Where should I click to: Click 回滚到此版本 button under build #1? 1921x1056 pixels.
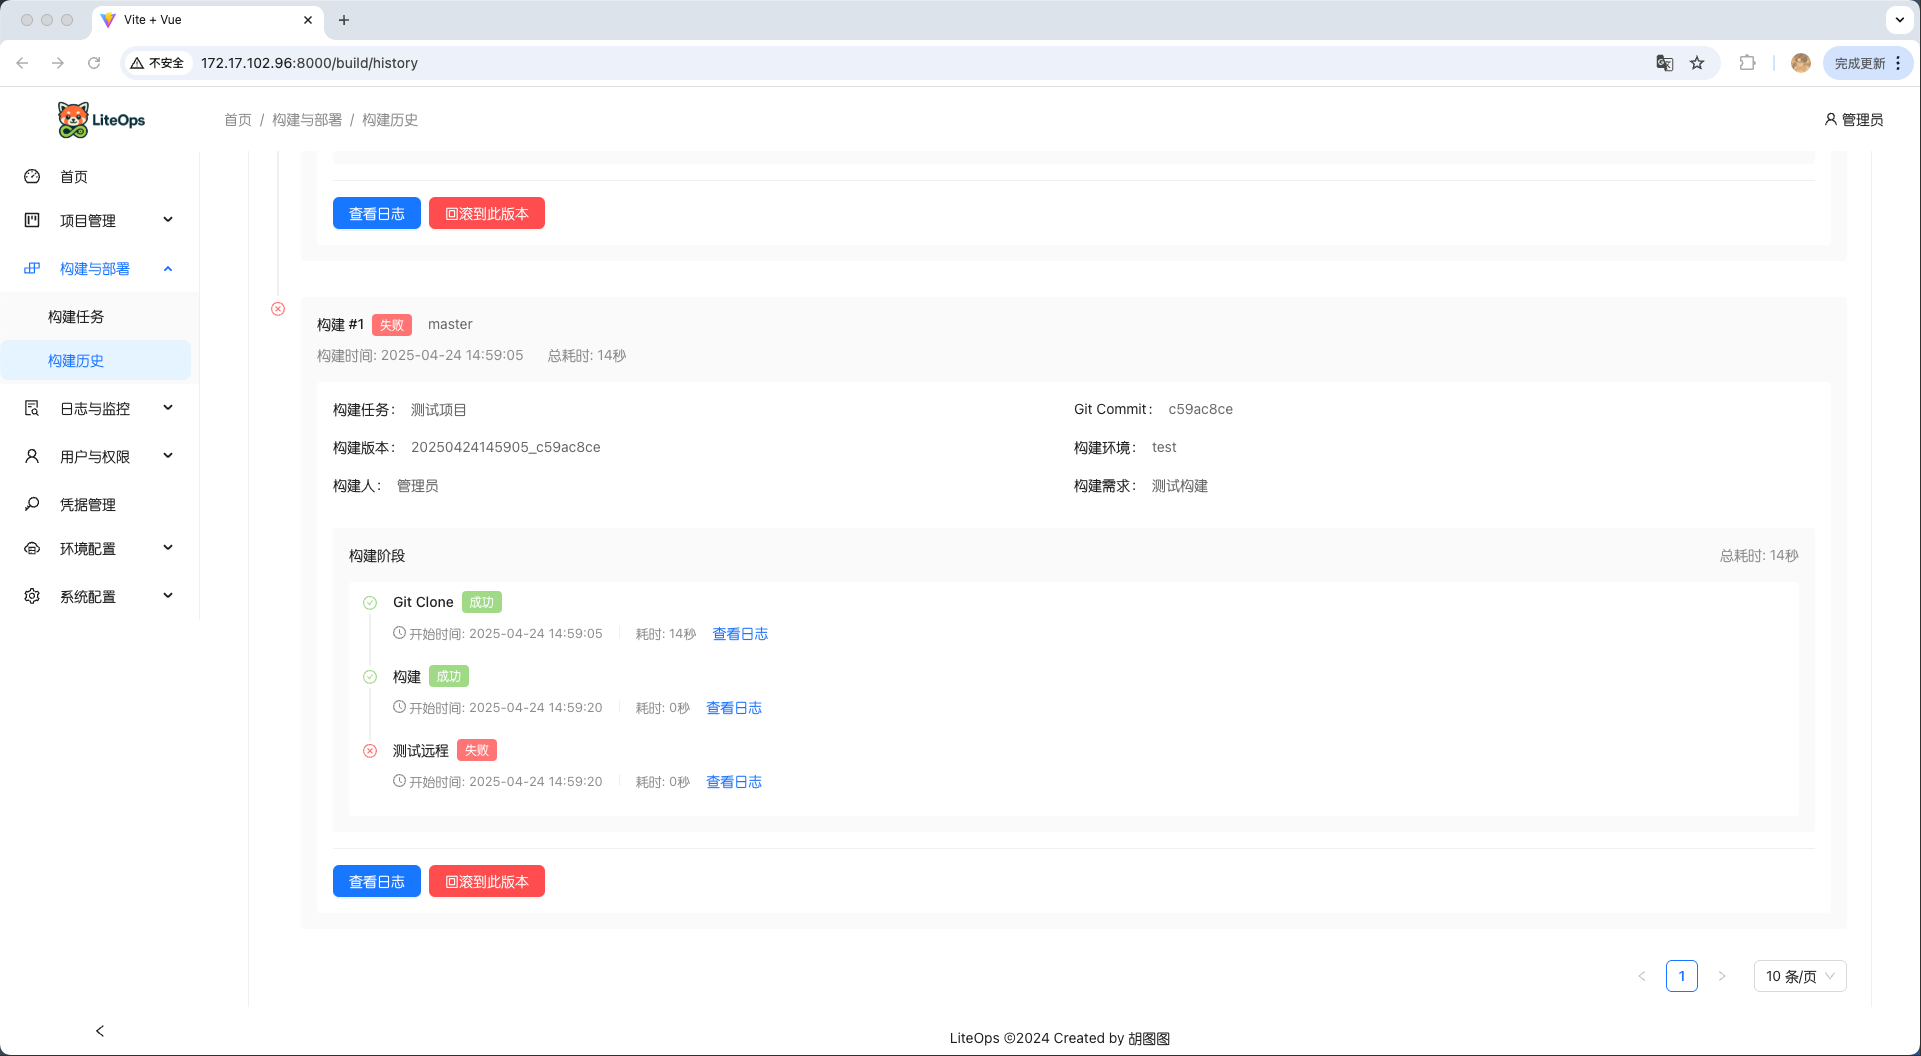(487, 881)
